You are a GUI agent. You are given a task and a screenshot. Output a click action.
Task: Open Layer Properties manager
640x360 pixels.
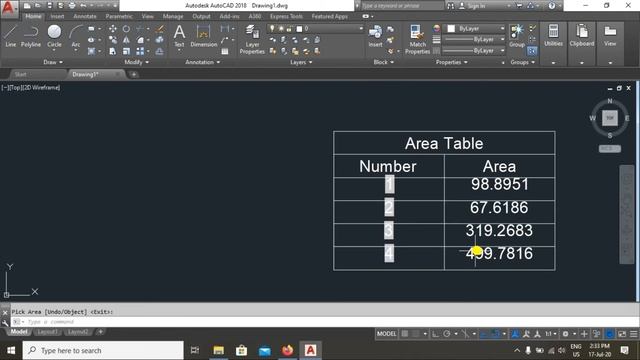(252, 39)
